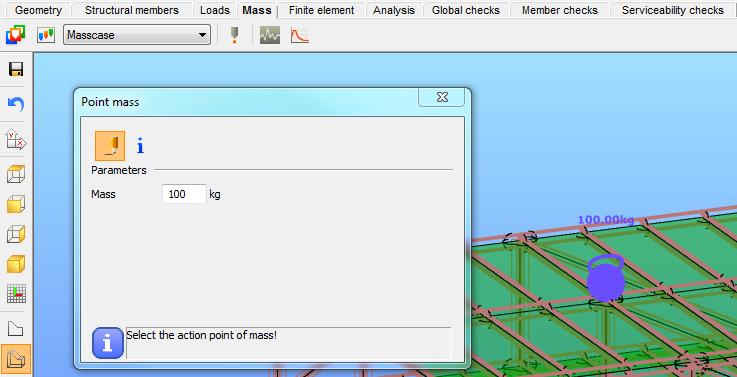Image resolution: width=737 pixels, height=377 pixels.
Task: Open the Geometry tab
Action: (38, 10)
